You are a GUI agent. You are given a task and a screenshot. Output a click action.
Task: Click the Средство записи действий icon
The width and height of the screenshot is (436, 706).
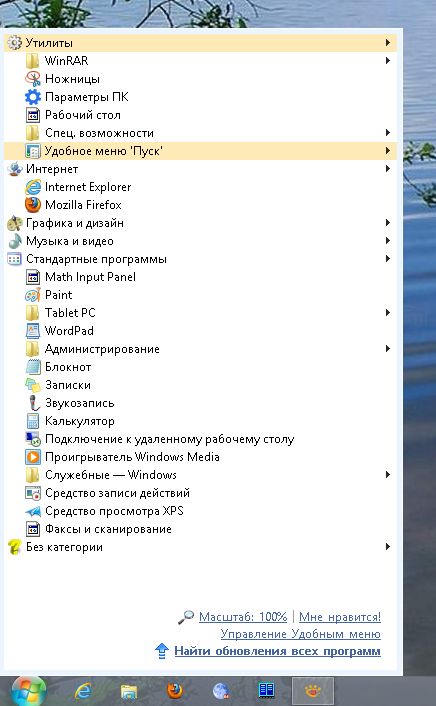tap(32, 493)
